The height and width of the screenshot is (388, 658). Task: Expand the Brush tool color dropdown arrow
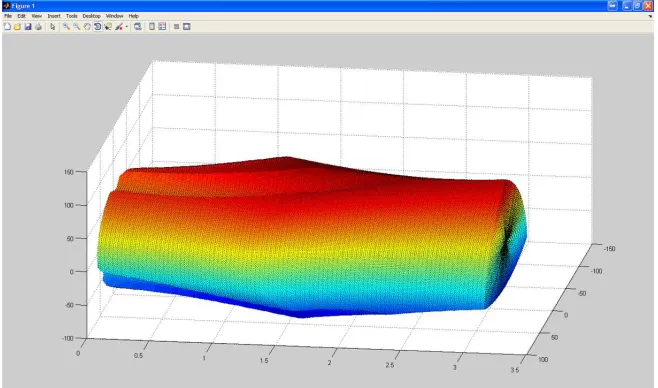pos(127,27)
